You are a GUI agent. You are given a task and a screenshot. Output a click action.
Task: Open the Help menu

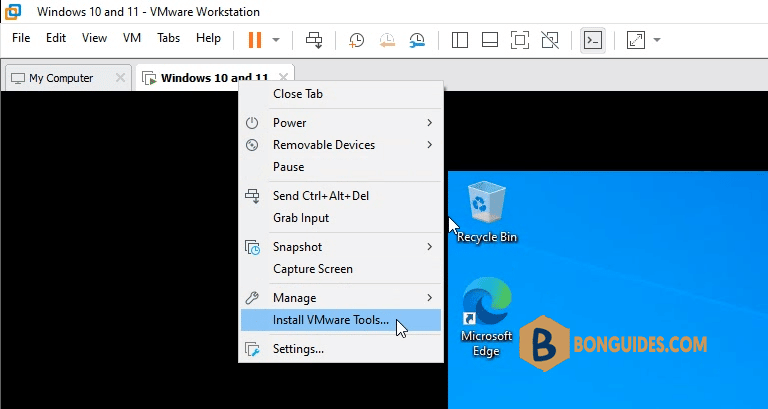point(208,38)
